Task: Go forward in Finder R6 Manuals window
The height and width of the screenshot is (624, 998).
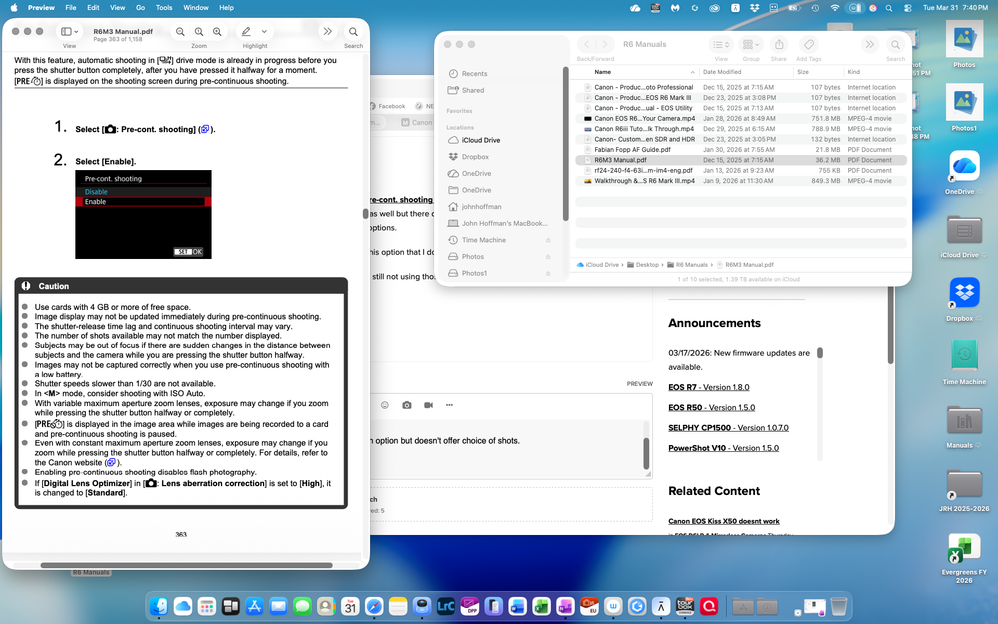Action: (605, 45)
